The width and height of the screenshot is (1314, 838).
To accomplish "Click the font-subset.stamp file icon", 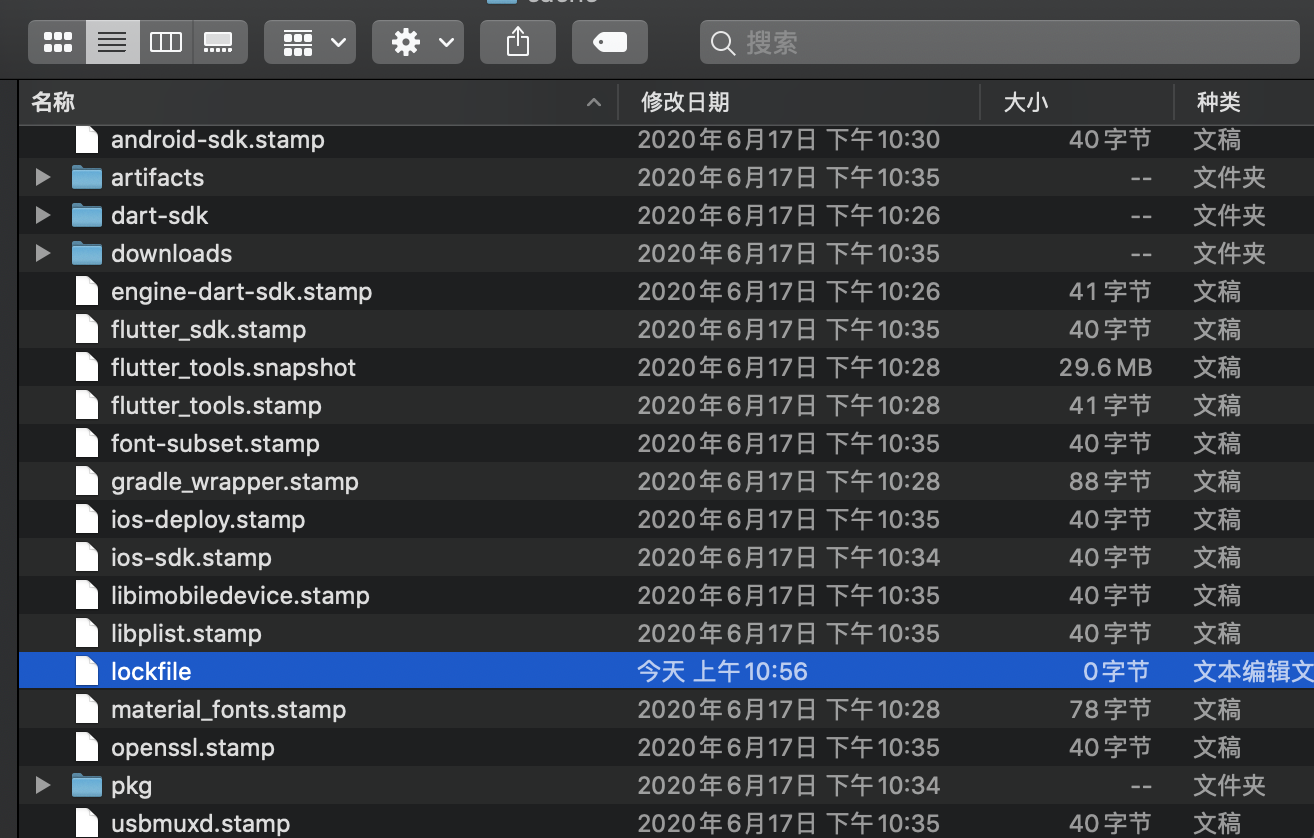I will [x=88, y=443].
